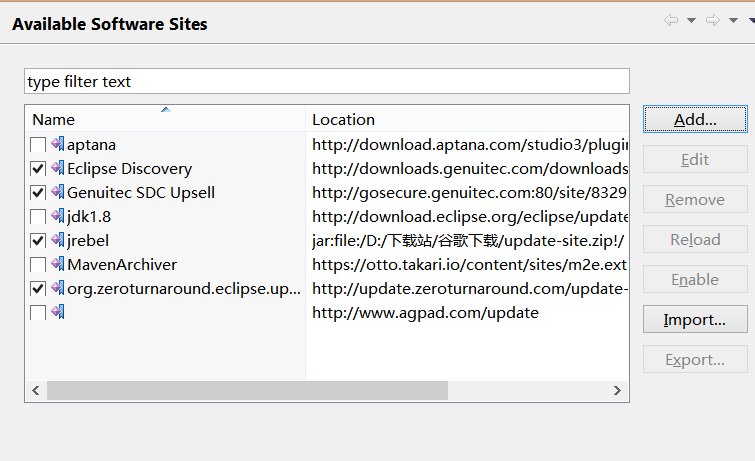Focus the type filter text field
This screenshot has width=755, height=461.
coord(327,81)
